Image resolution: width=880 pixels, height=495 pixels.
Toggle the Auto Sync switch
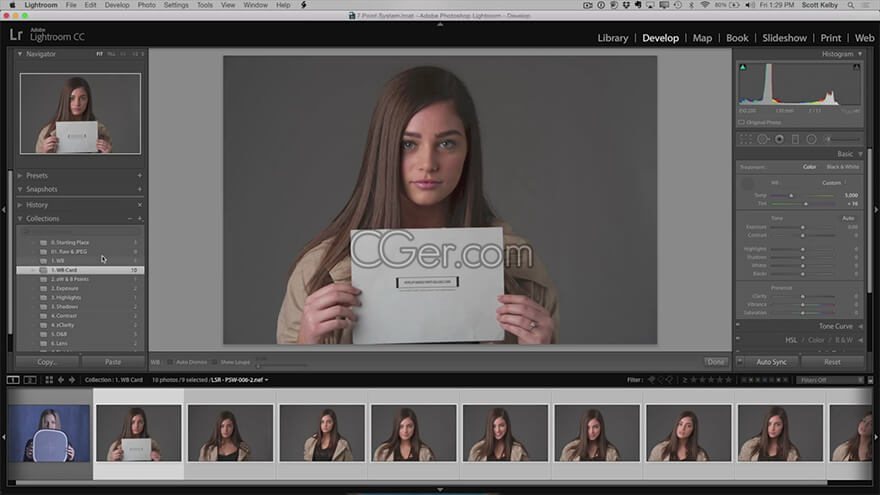740,362
